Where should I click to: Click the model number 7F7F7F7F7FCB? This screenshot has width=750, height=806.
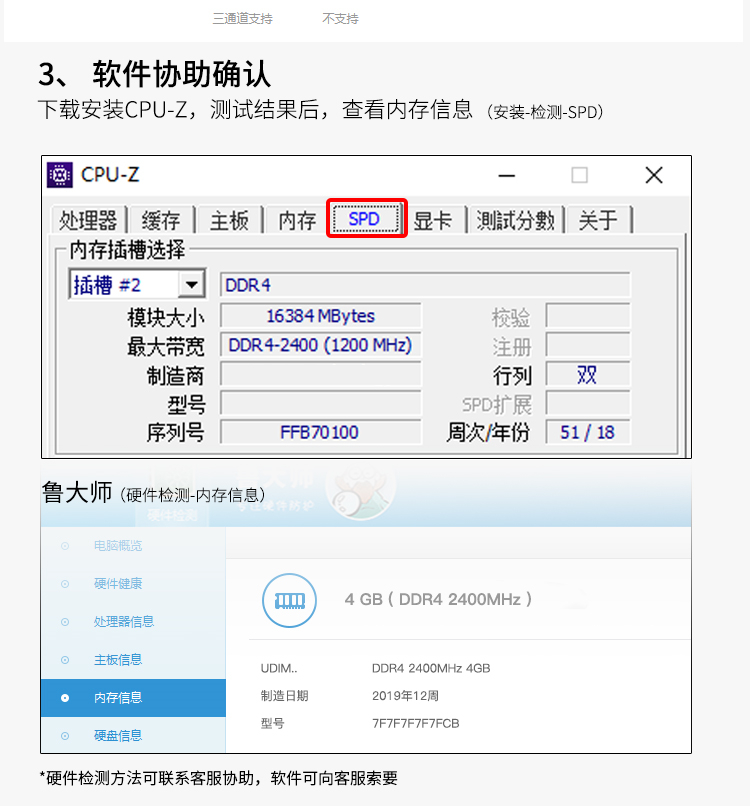(415, 724)
